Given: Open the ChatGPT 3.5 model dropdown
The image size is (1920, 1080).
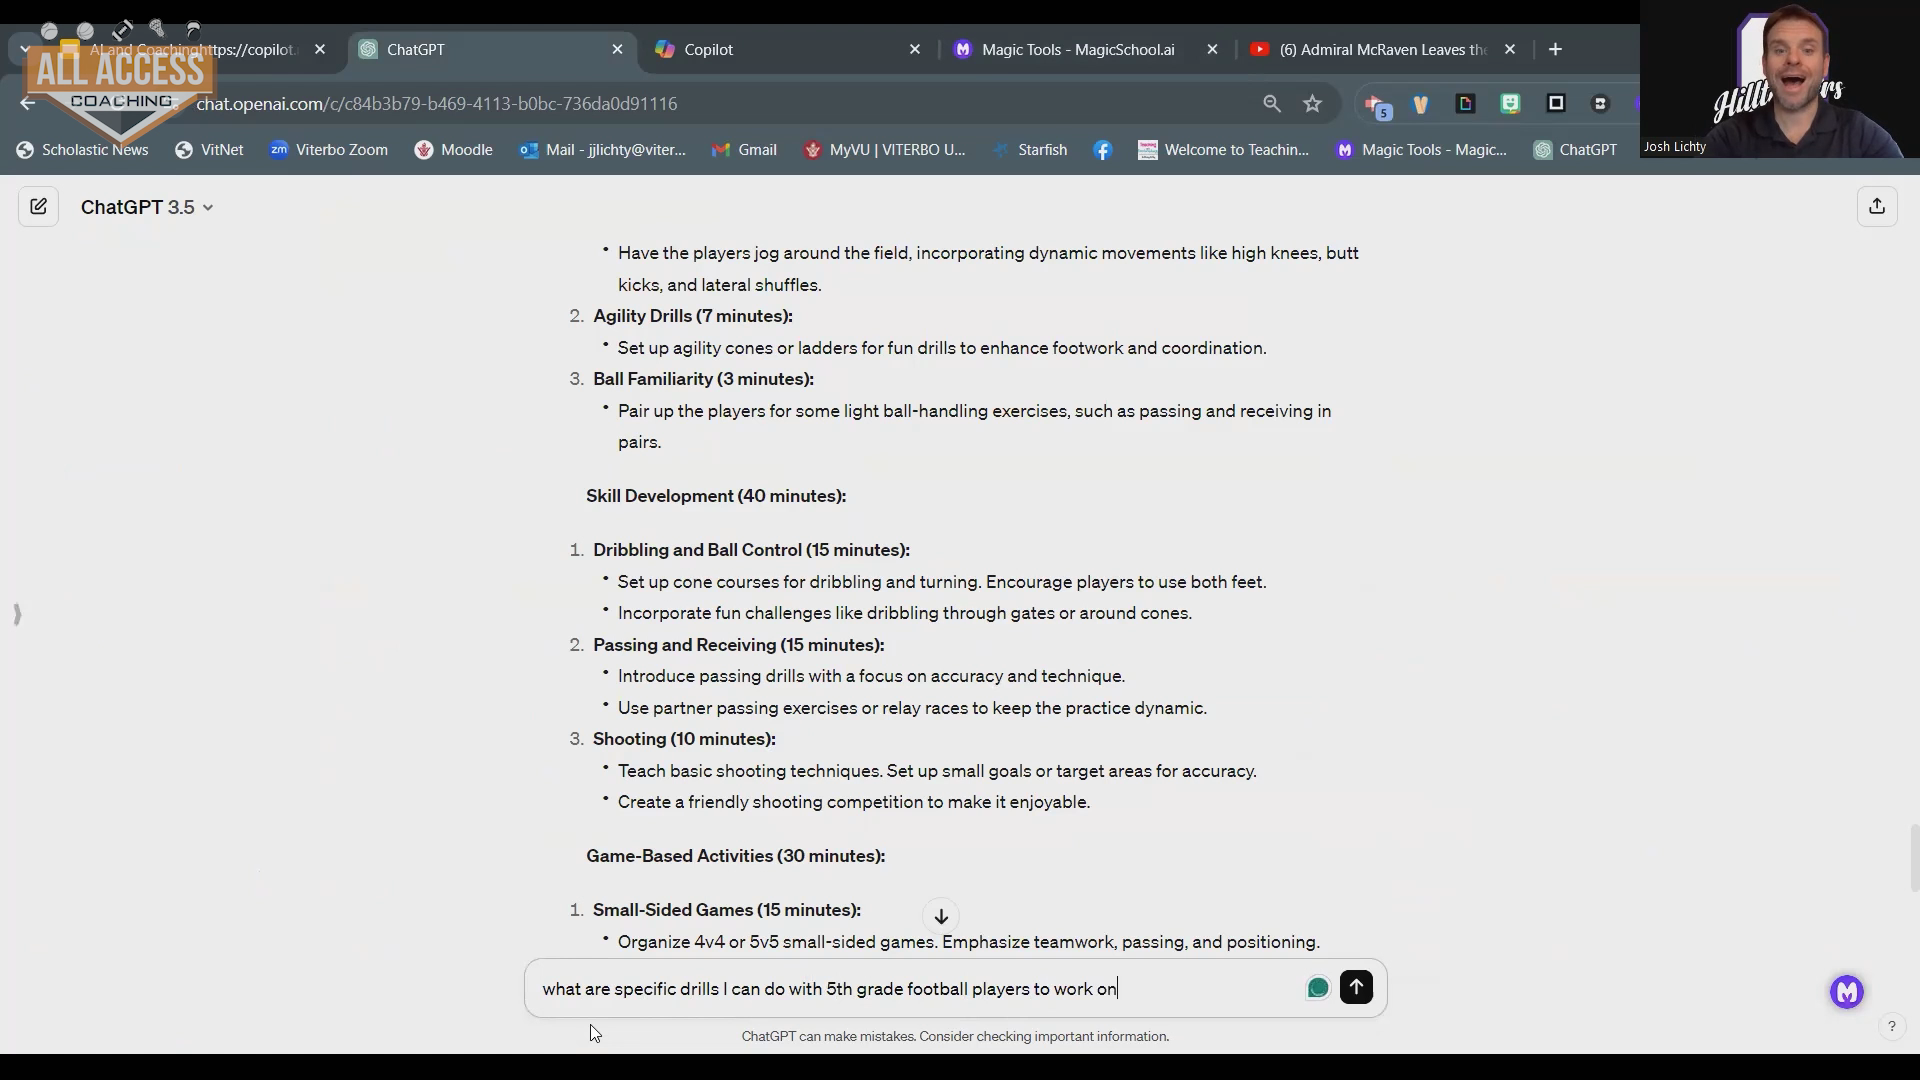Looking at the screenshot, I should 147,207.
